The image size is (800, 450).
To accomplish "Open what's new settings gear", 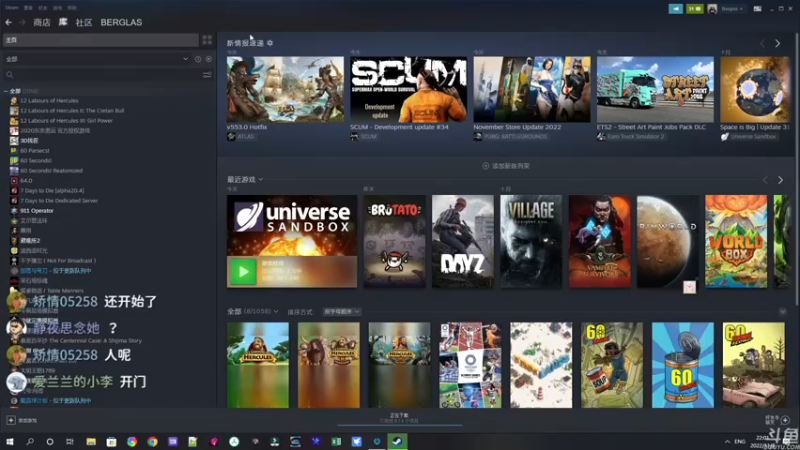I will pyautogui.click(x=270, y=43).
